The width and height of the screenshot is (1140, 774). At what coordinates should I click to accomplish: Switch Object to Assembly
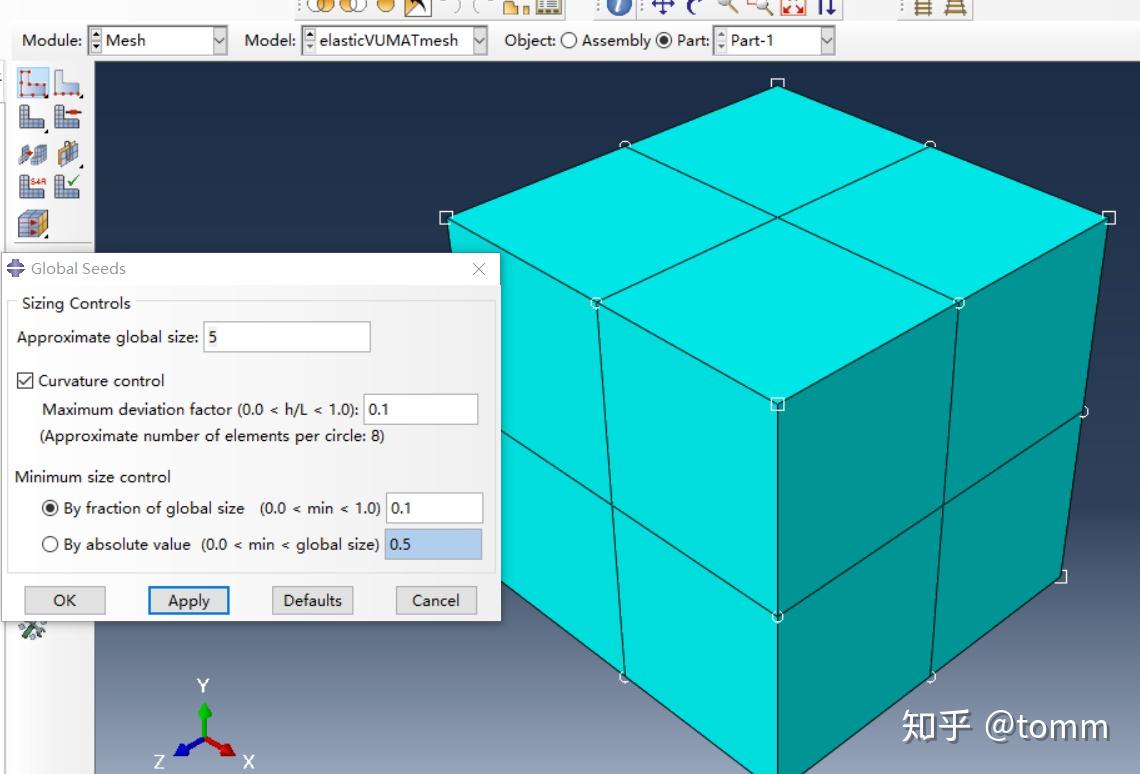pos(570,41)
